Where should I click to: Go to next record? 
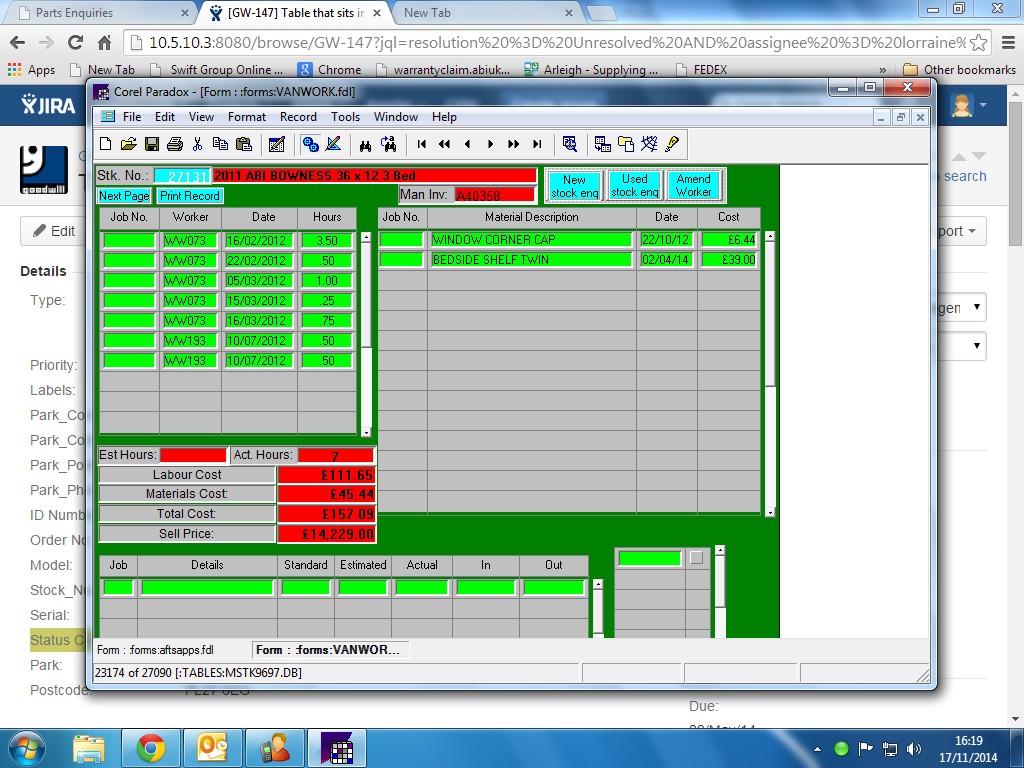coord(490,144)
